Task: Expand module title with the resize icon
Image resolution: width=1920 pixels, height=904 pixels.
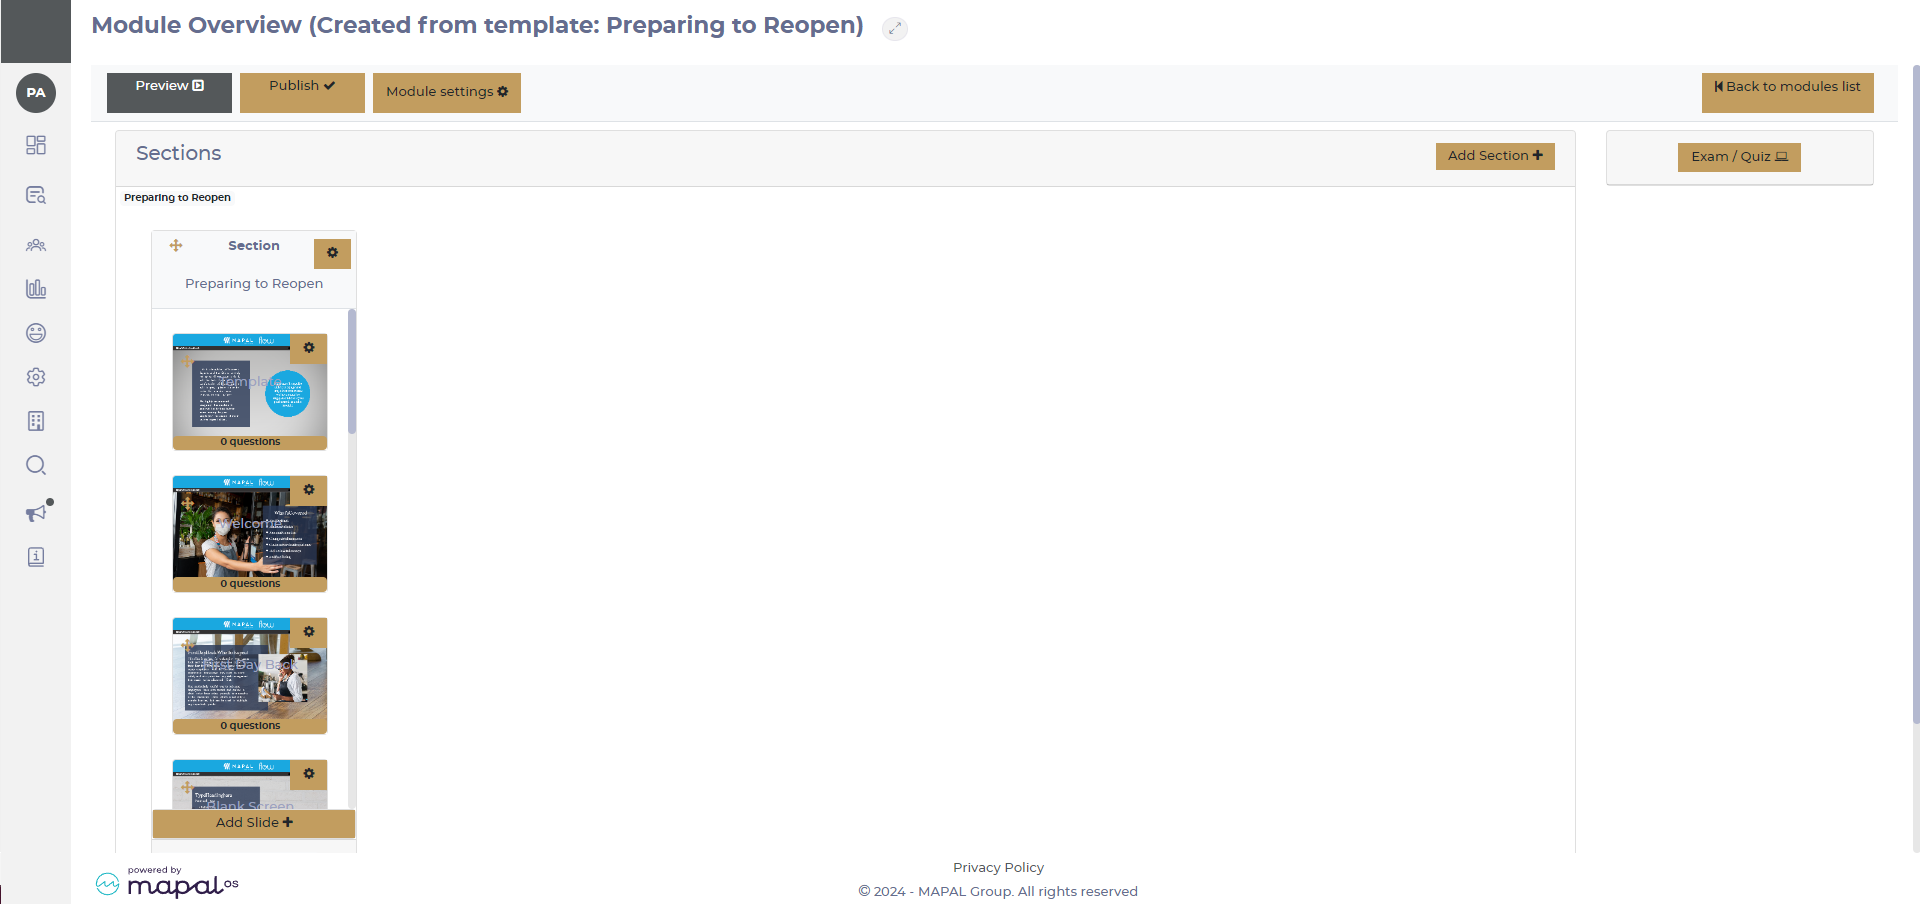Action: [x=895, y=29]
